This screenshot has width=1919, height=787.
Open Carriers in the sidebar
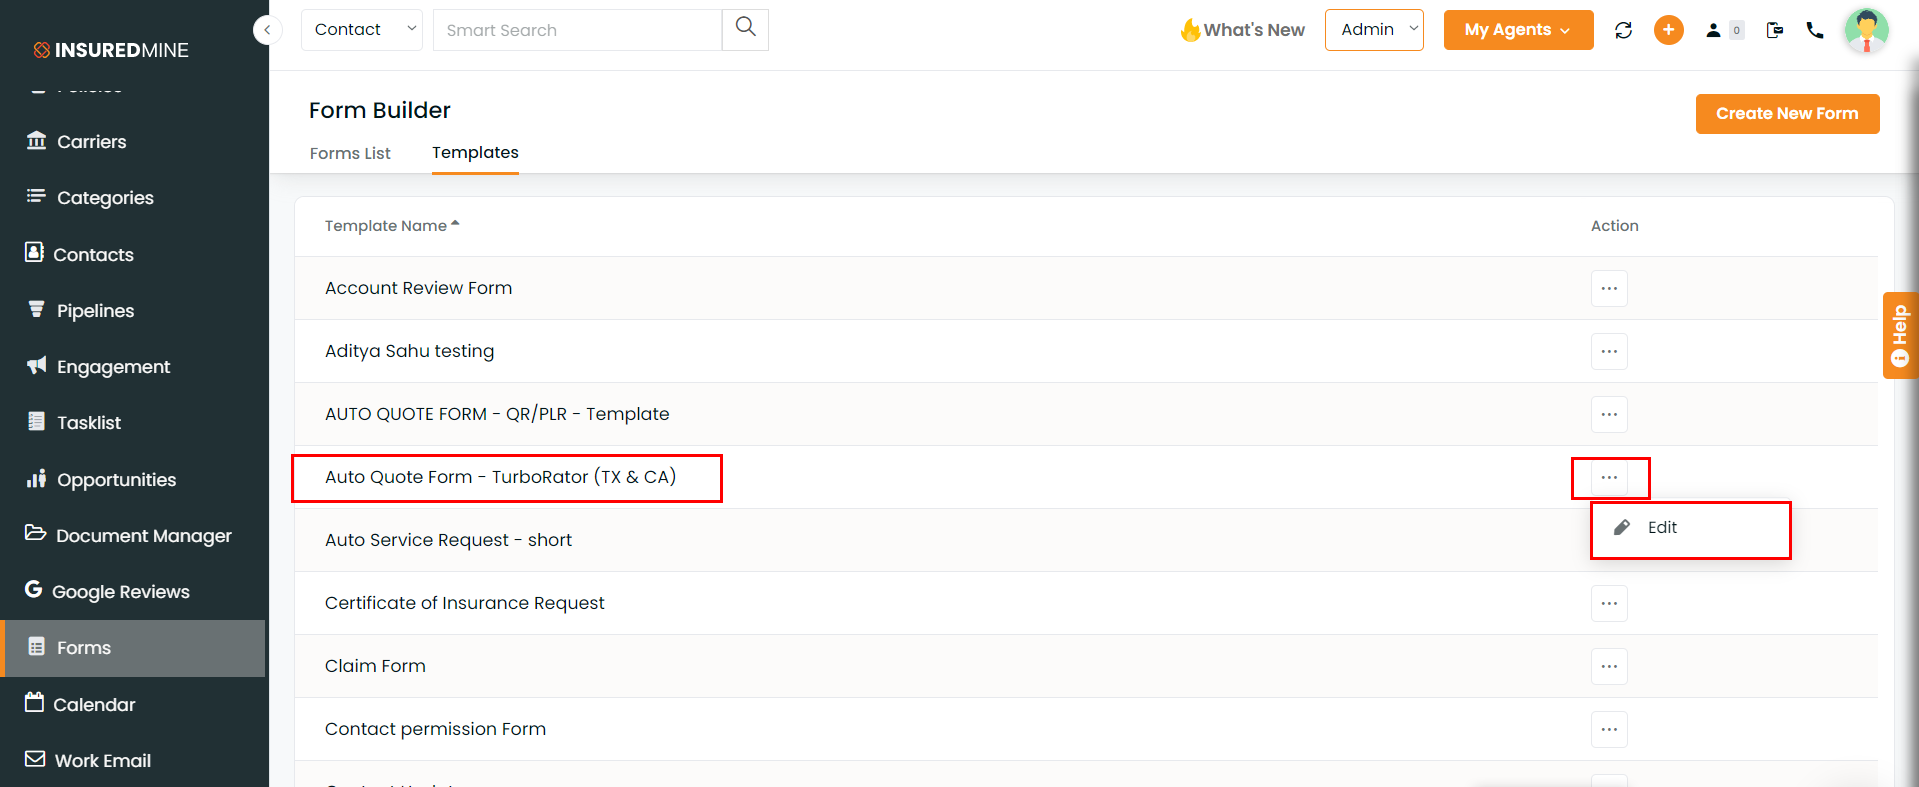pyautogui.click(x=133, y=142)
